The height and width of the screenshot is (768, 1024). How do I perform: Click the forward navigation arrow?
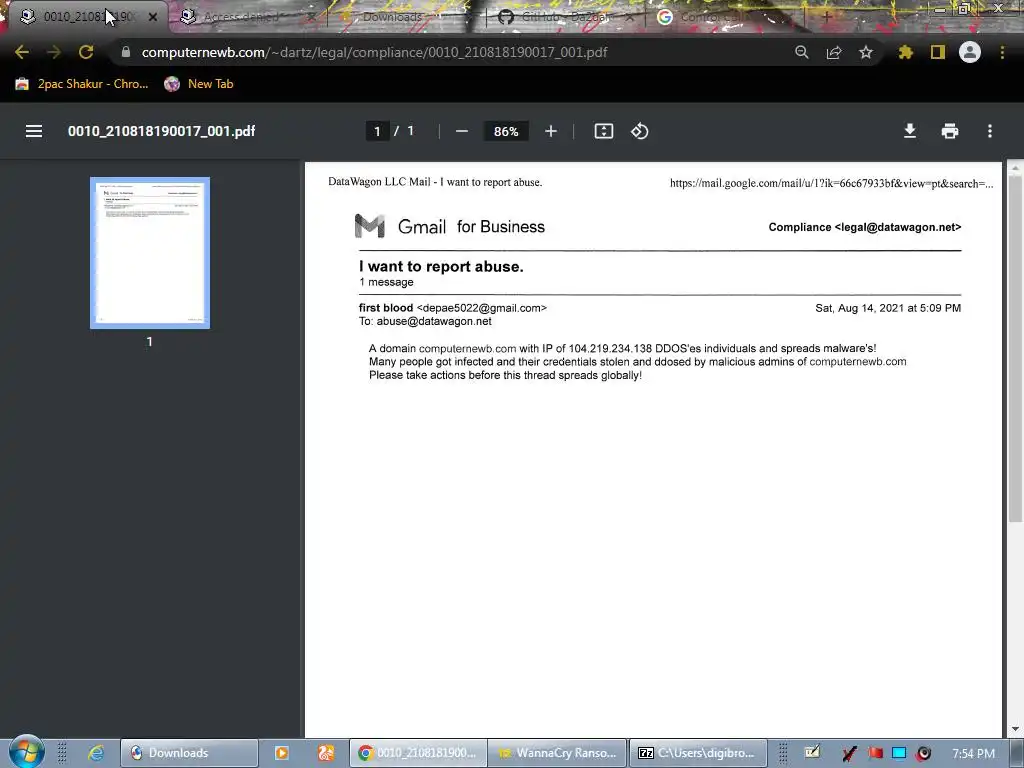click(x=54, y=52)
